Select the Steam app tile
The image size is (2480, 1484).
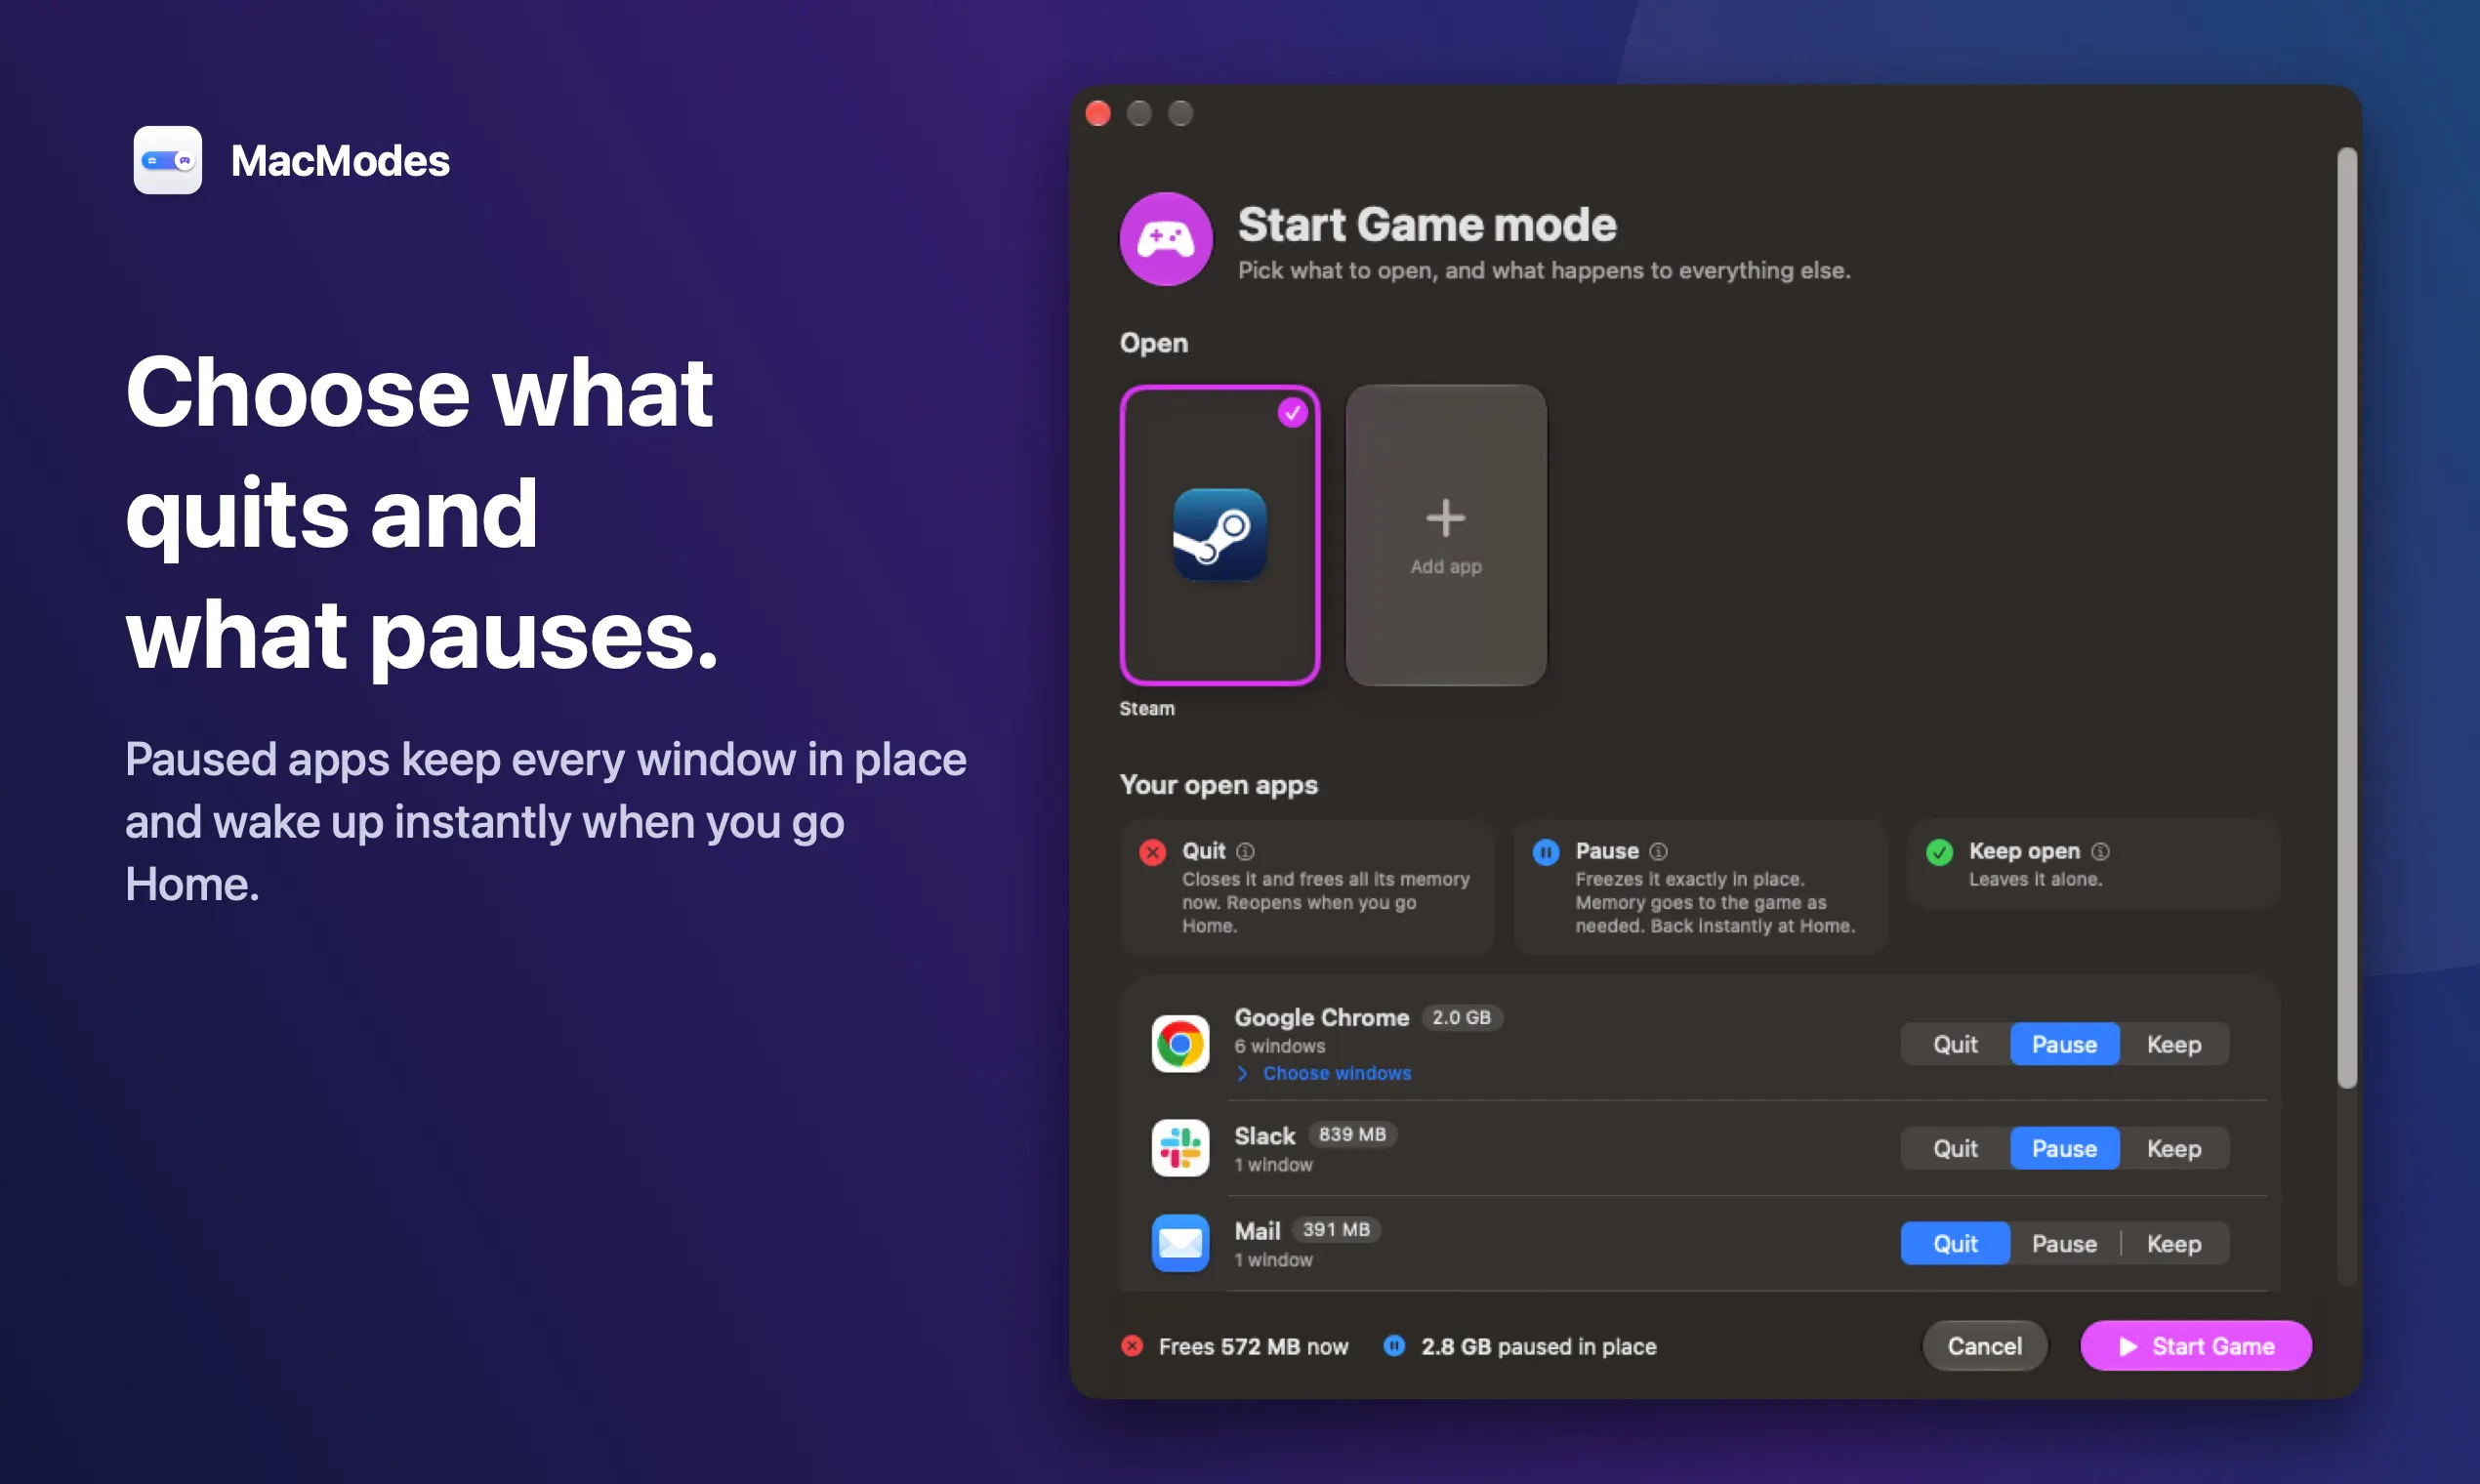pos(1219,535)
